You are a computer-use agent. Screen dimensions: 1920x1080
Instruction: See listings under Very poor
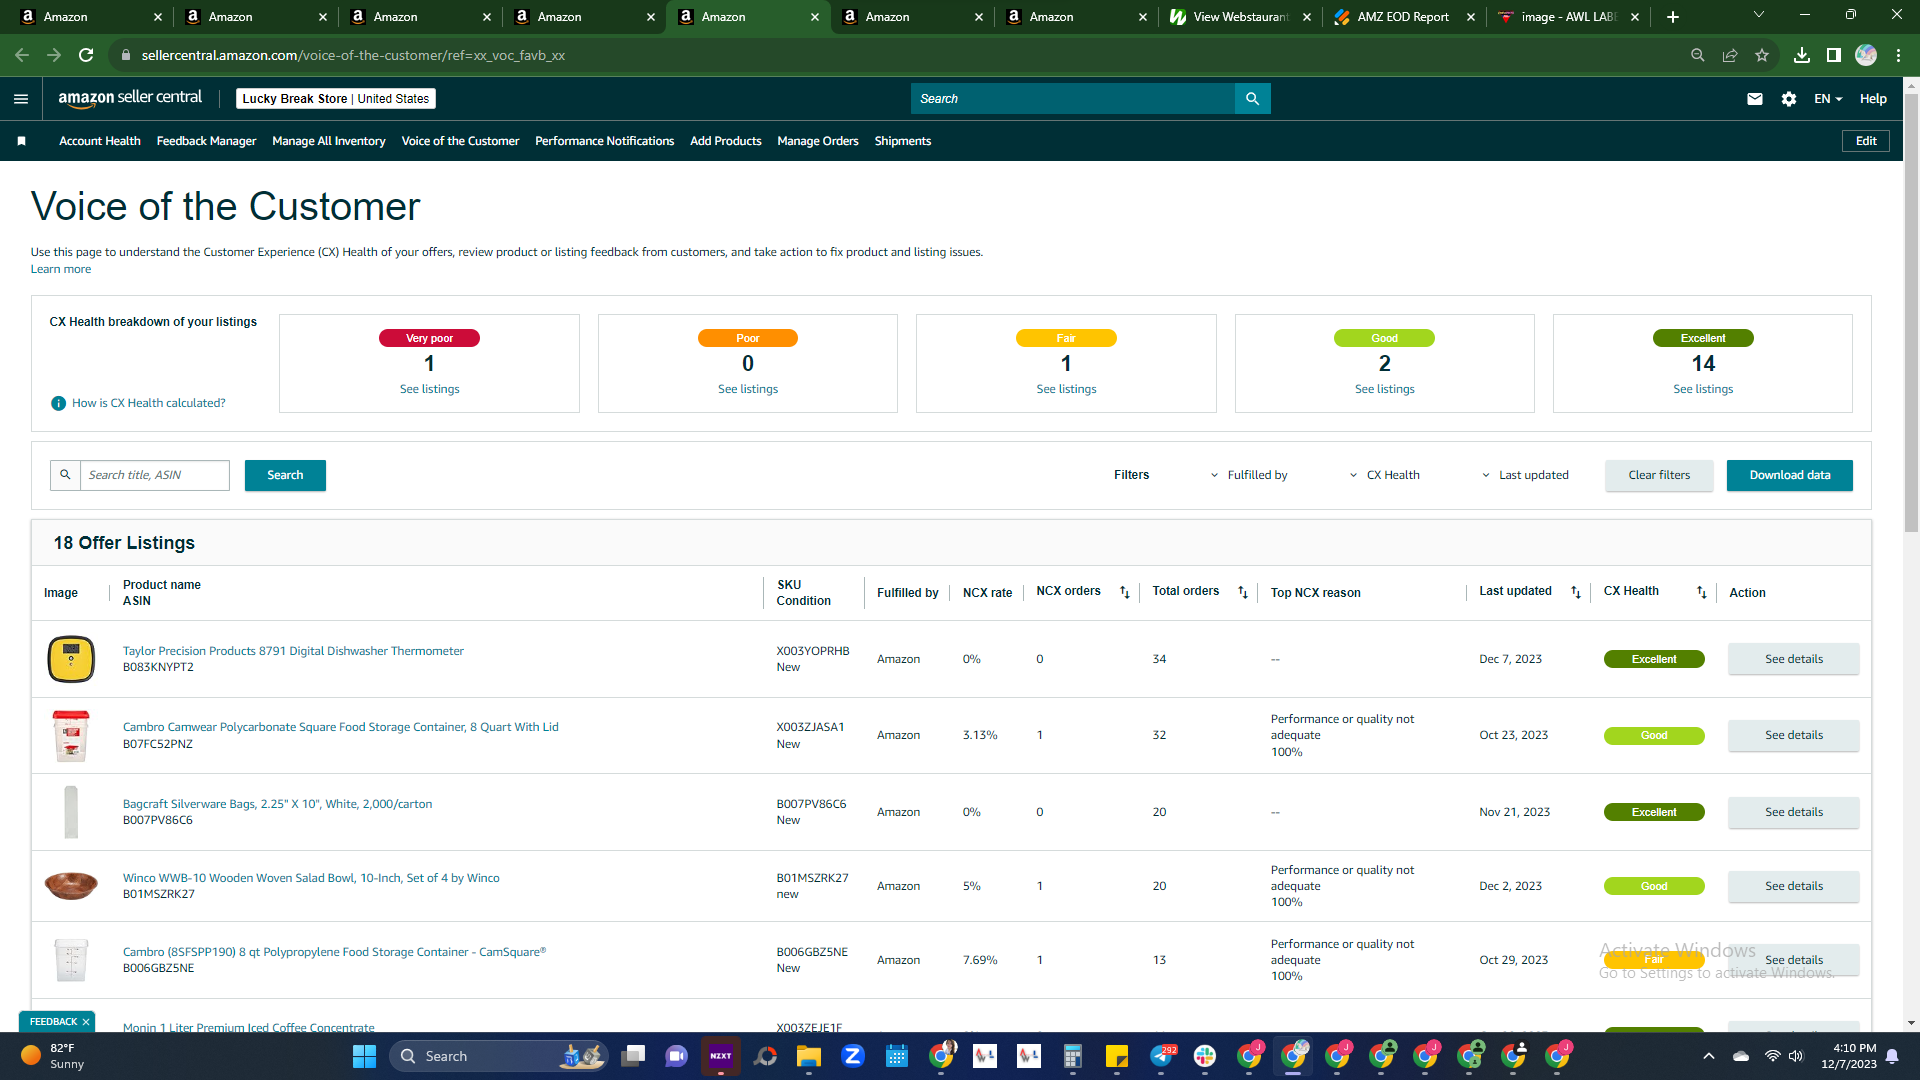pyautogui.click(x=430, y=389)
